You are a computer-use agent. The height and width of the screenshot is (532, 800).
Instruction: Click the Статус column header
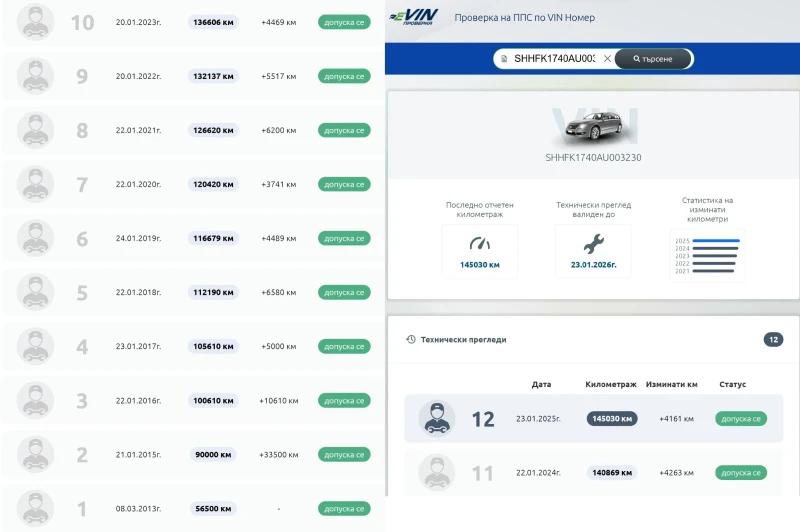tap(732, 384)
